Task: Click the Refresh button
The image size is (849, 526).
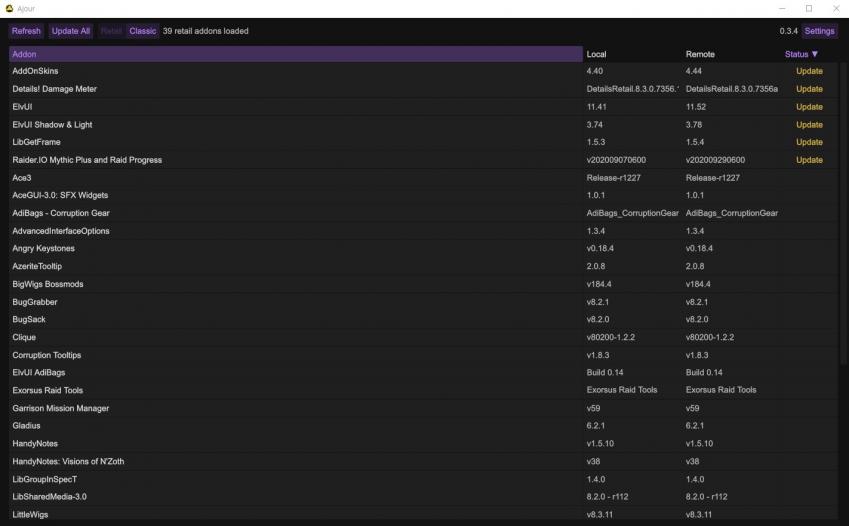Action: pyautogui.click(x=26, y=31)
